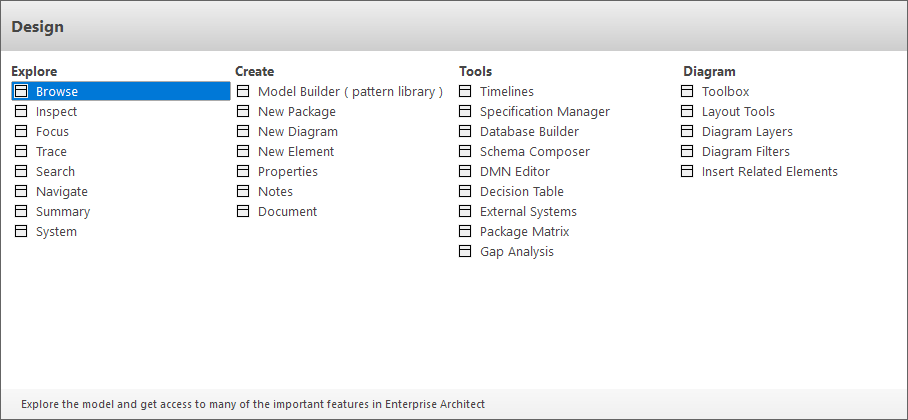908x420 pixels.
Task: Select Schema Composer entry
Action: (x=534, y=151)
